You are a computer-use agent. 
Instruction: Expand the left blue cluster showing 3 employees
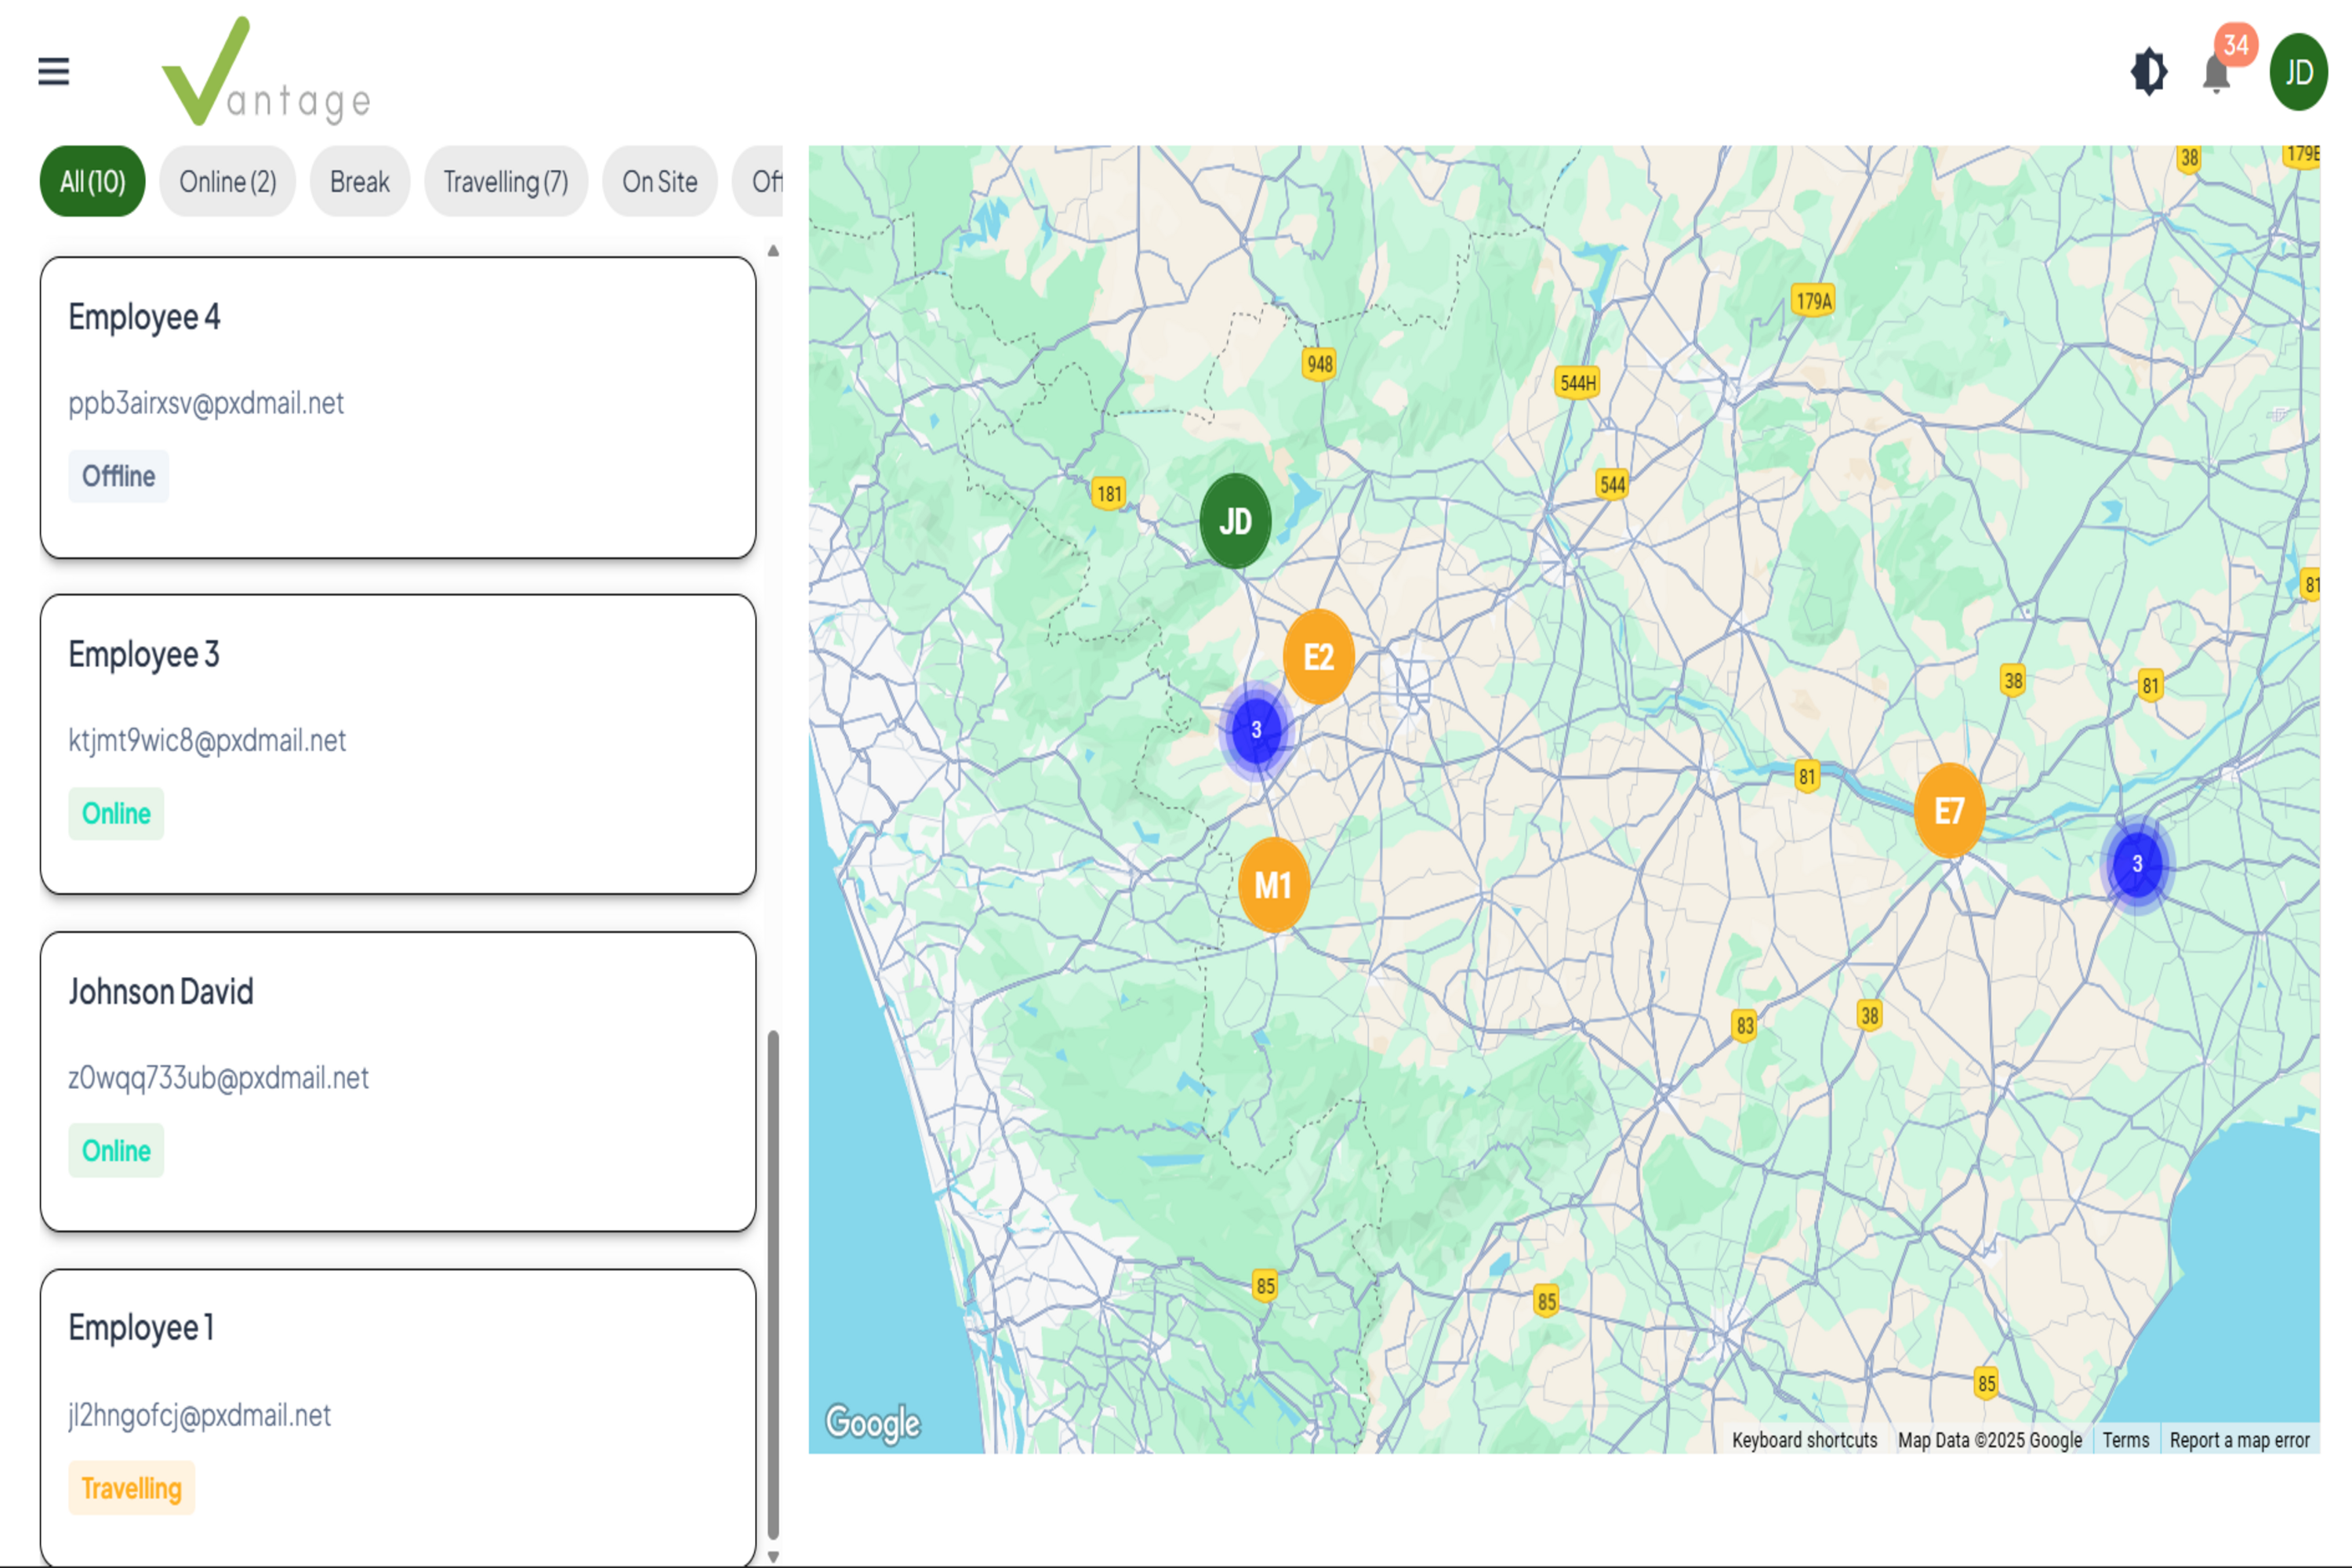point(1255,729)
